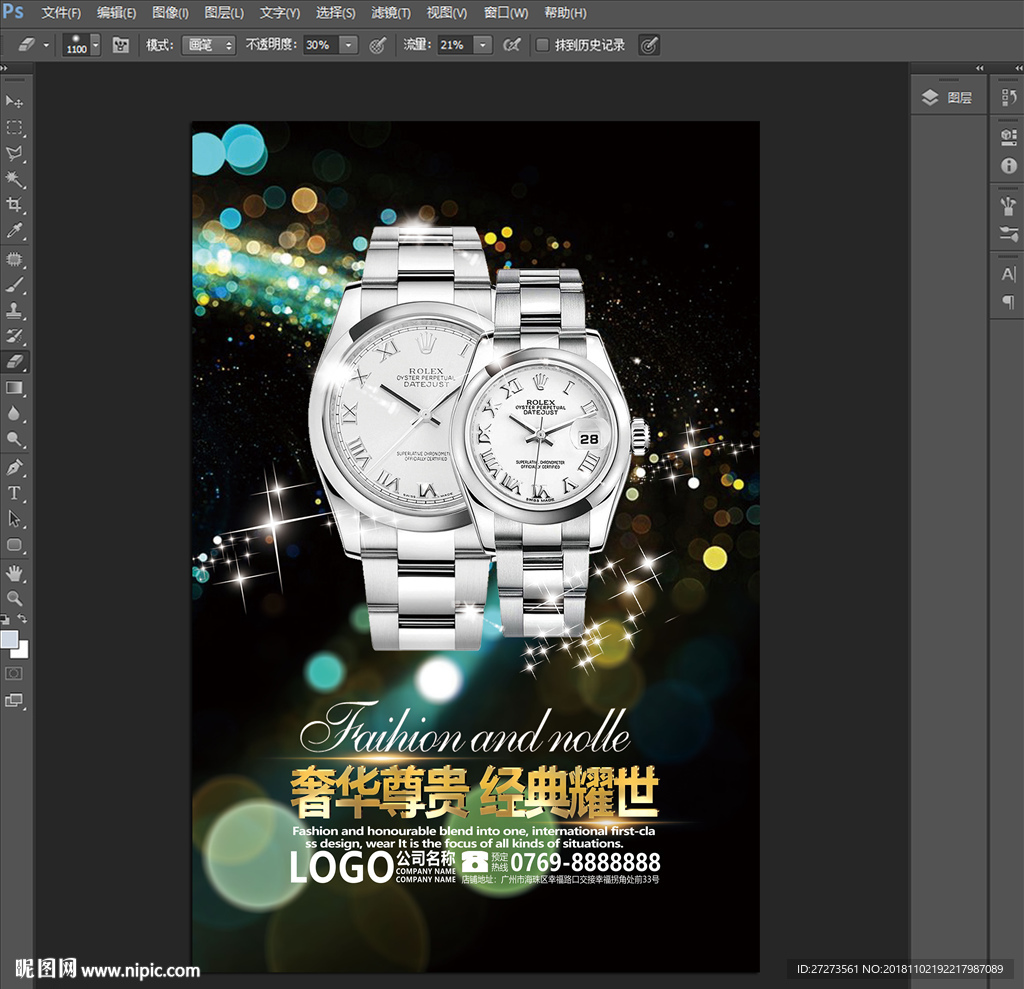The height and width of the screenshot is (989, 1024).
Task: Select the Path Selection tool
Action: pos(14,519)
